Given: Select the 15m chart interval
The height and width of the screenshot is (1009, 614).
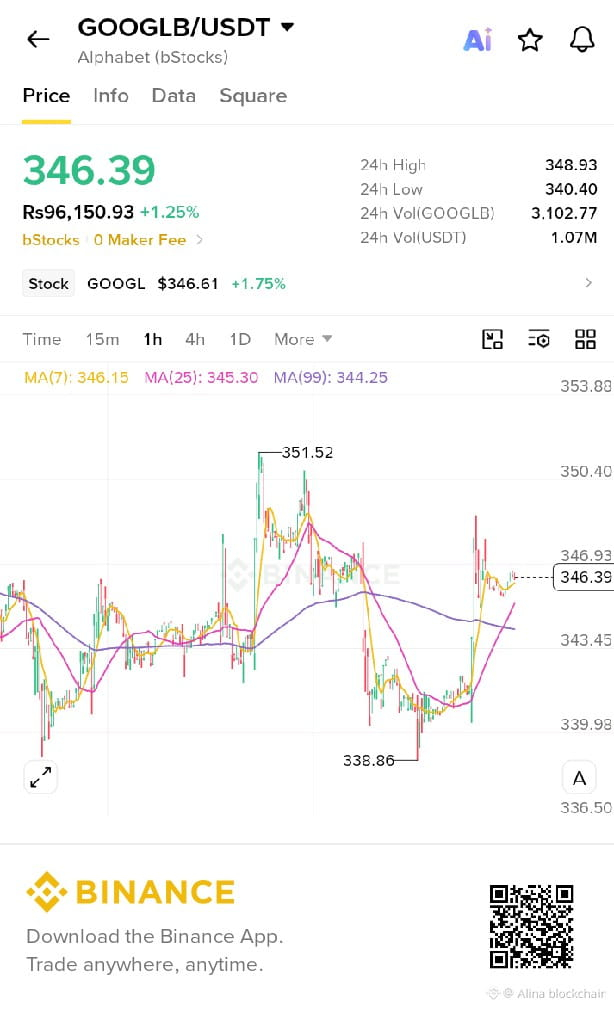Looking at the screenshot, I should (102, 339).
